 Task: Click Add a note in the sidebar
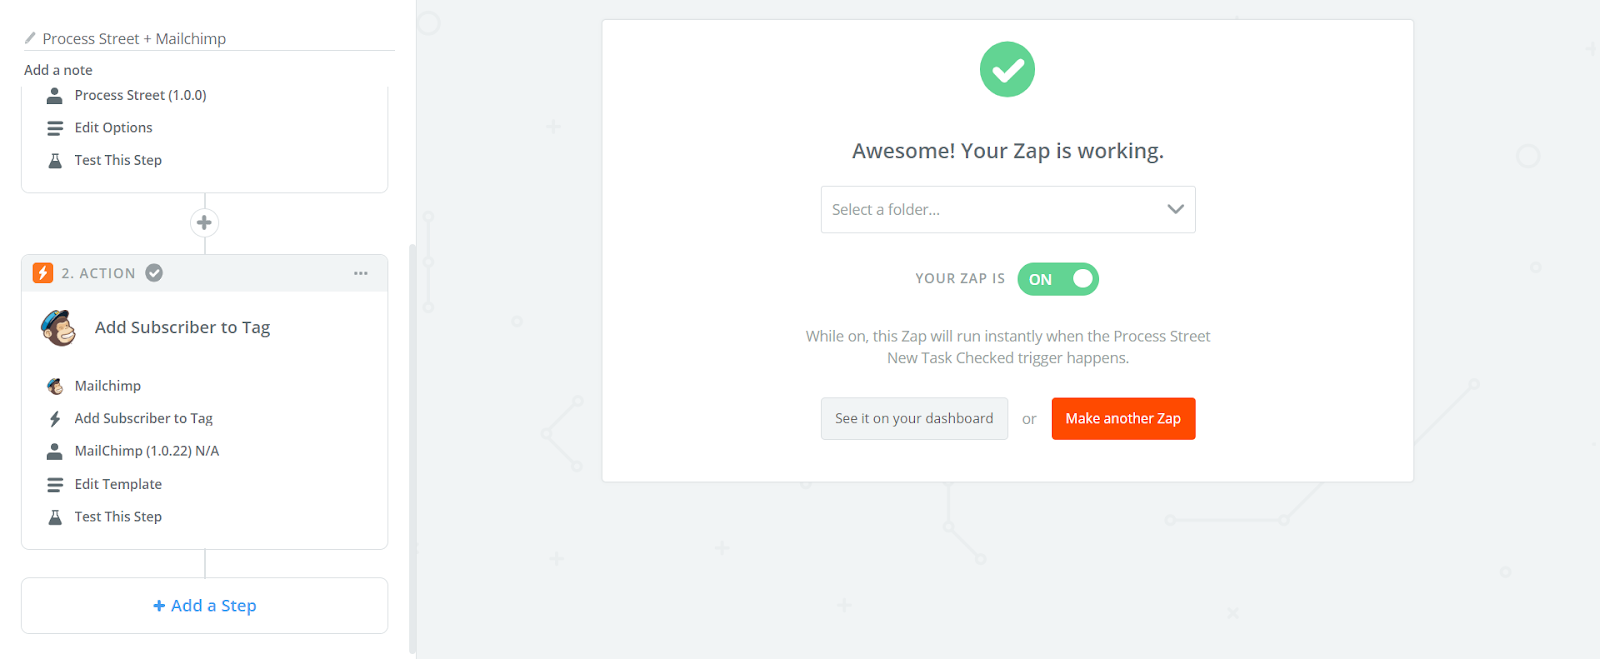[x=58, y=69]
